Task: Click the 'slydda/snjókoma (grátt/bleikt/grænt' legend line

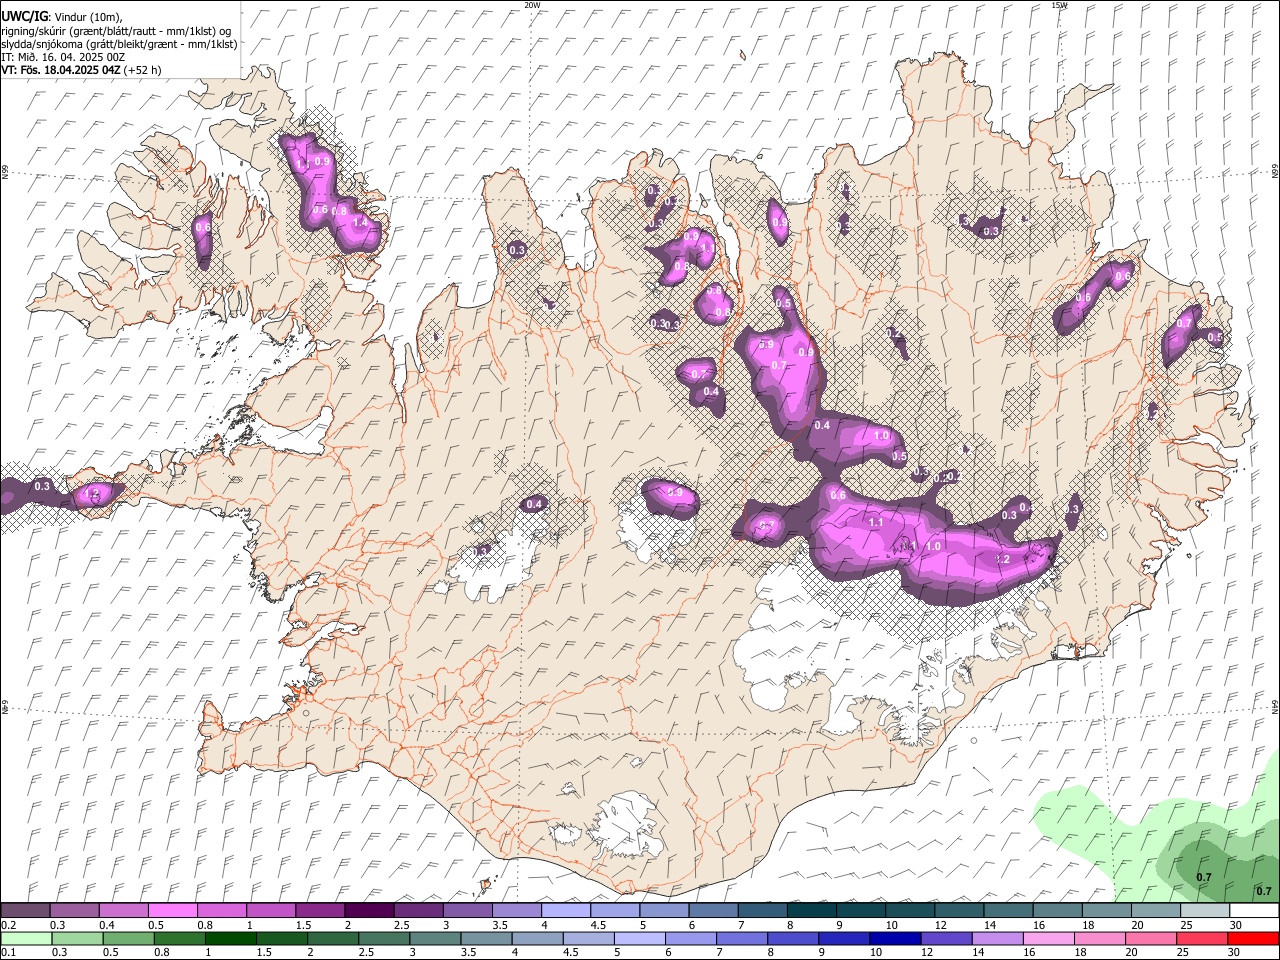Action: (119, 44)
